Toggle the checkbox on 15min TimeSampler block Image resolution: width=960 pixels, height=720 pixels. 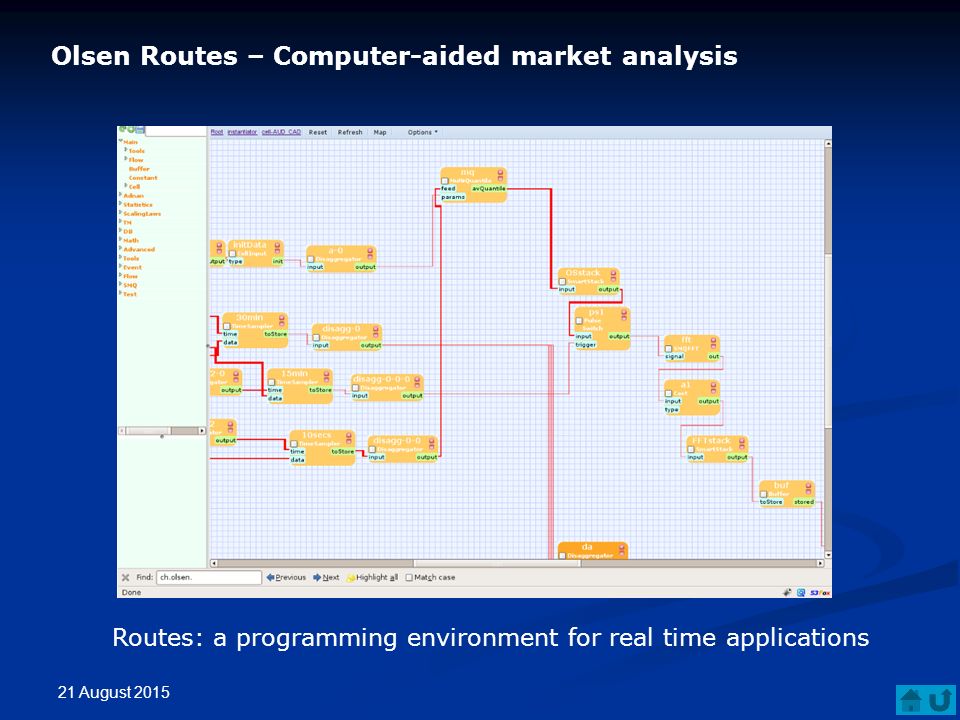[x=271, y=382]
